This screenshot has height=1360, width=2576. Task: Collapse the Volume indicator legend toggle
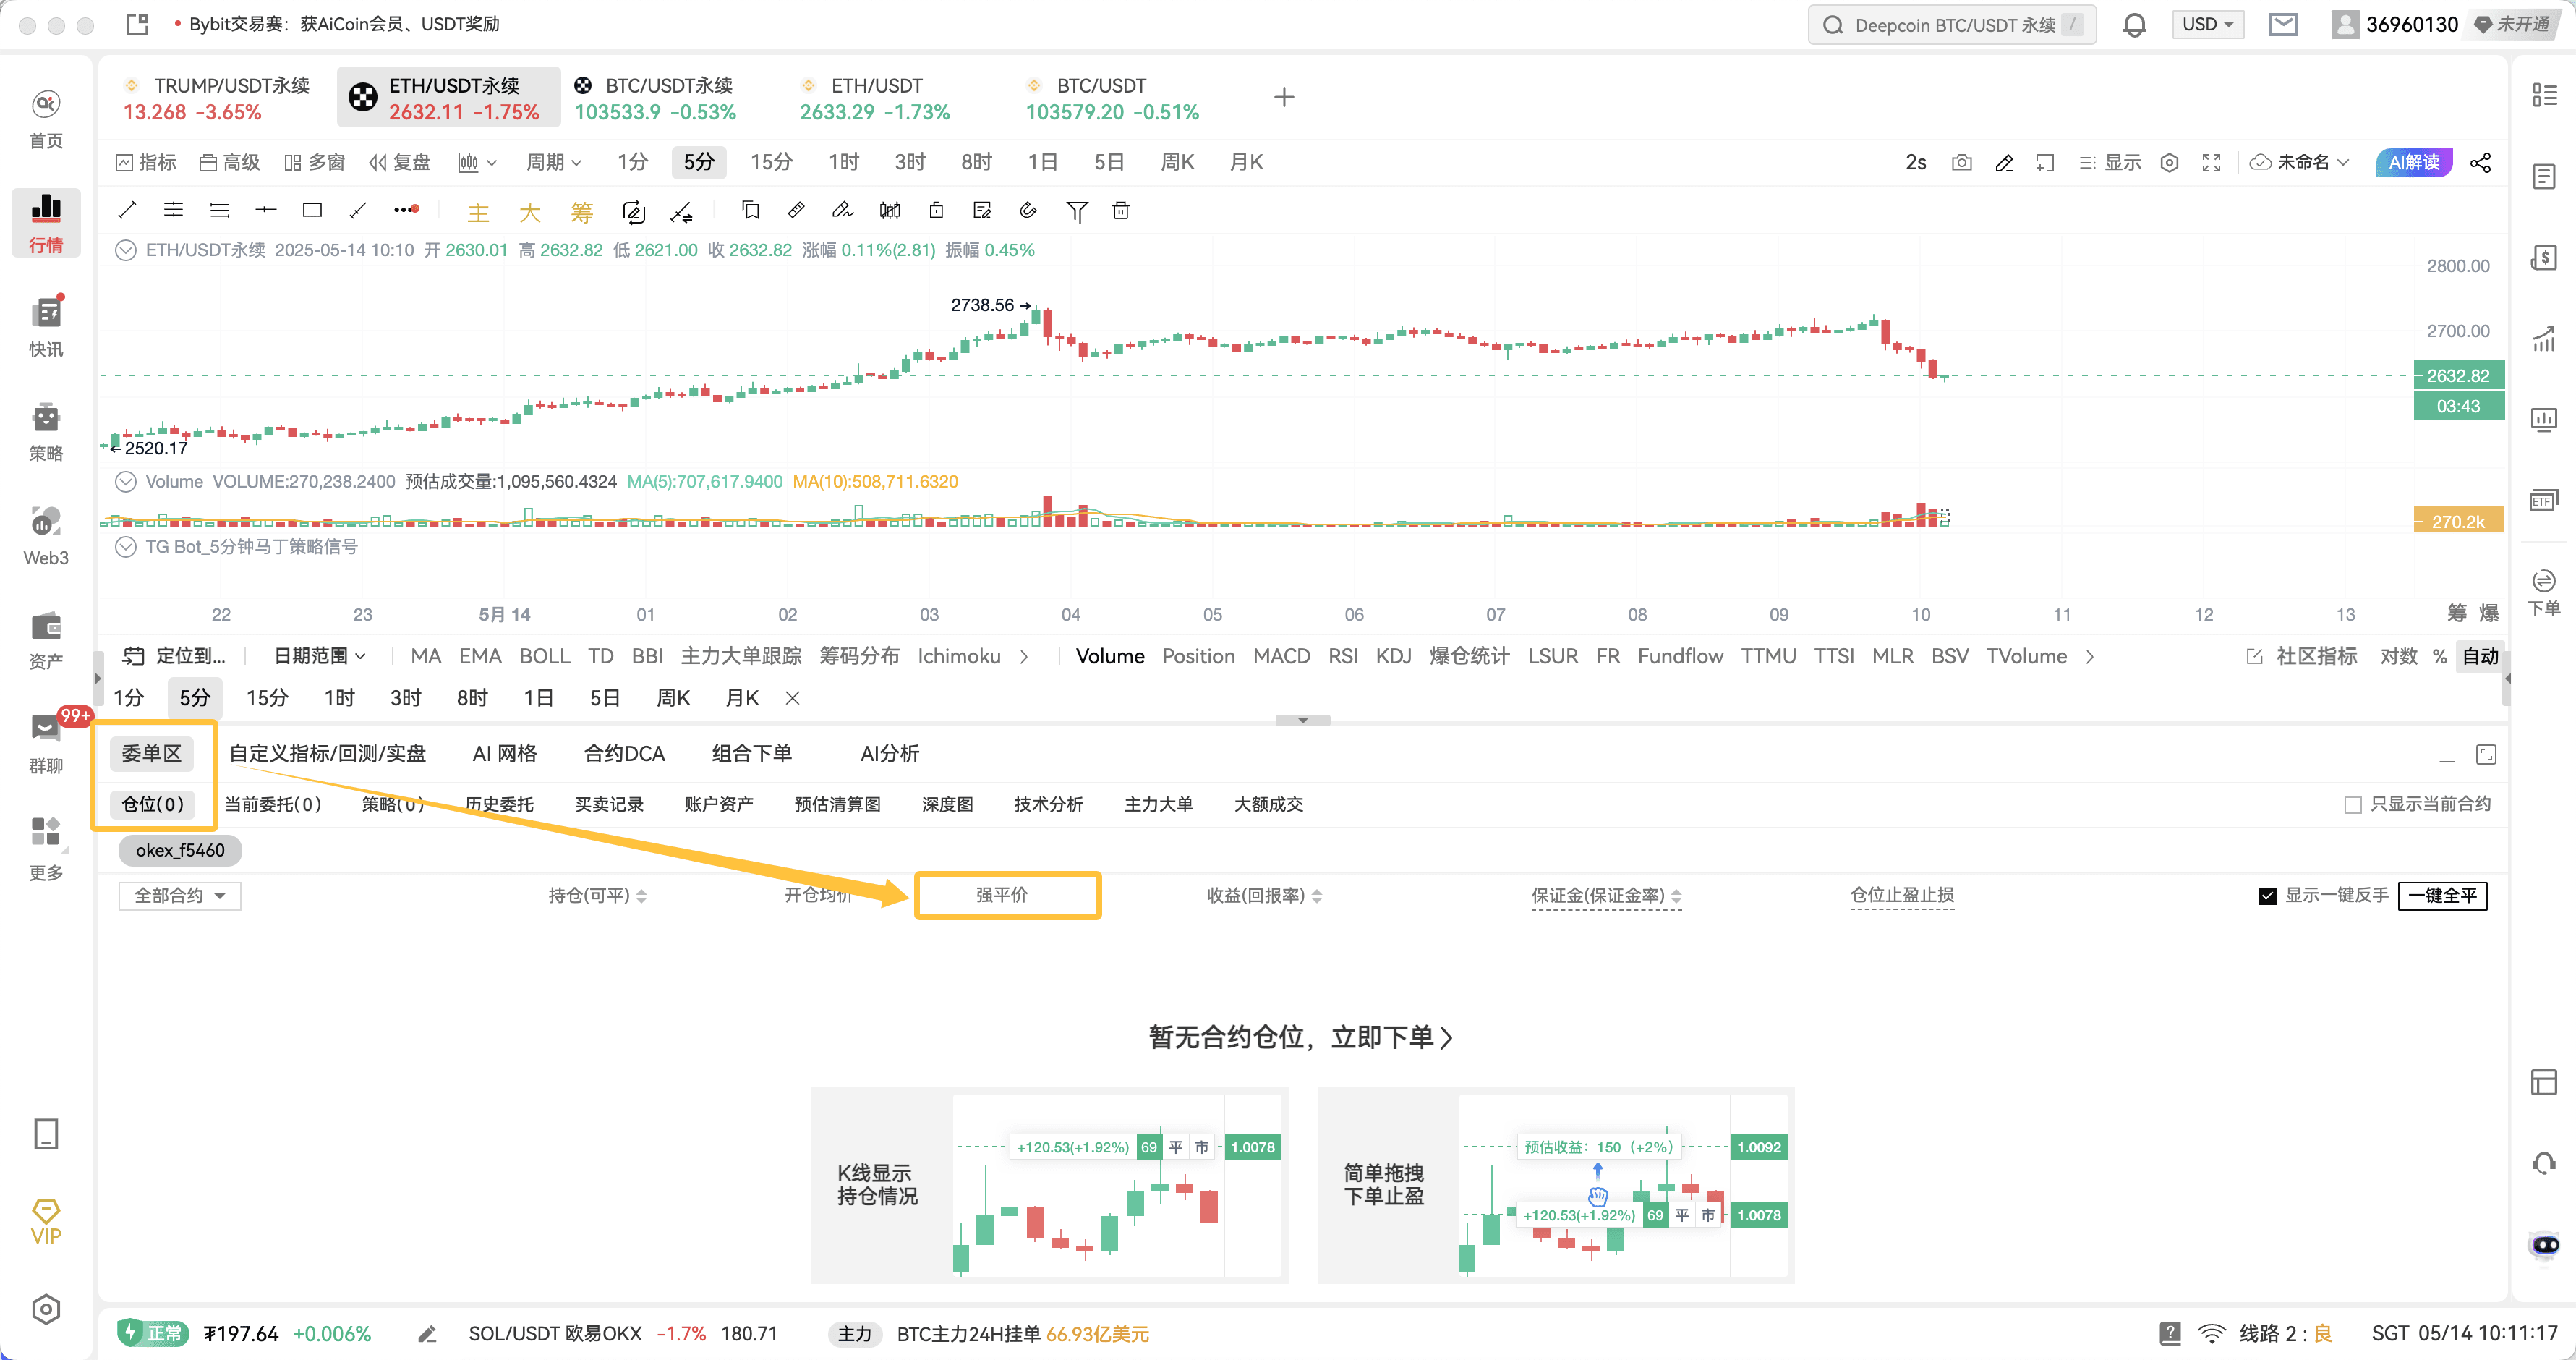point(125,481)
